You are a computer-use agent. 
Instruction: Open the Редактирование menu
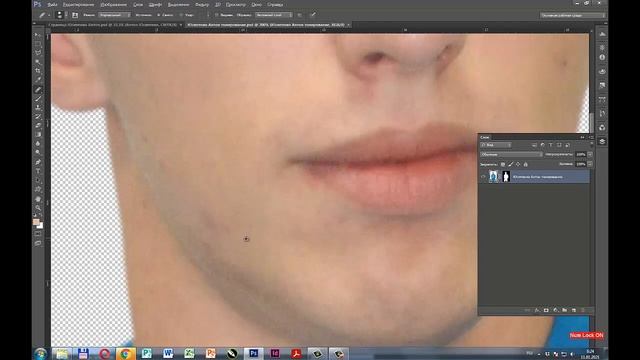tap(78, 4)
